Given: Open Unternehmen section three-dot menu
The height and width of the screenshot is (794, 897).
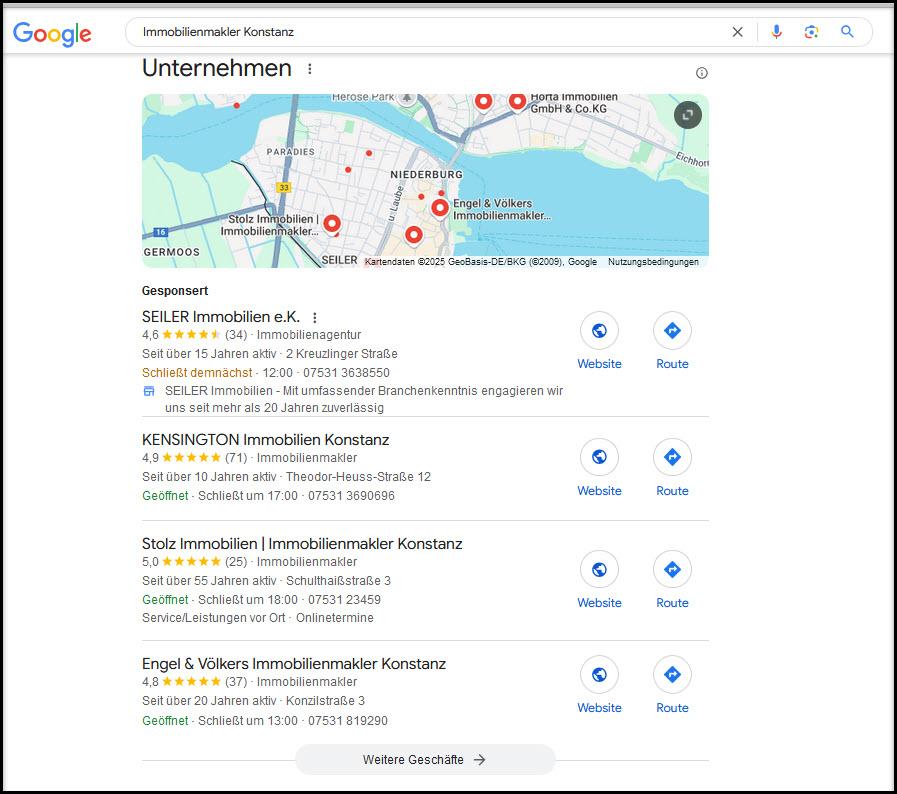Looking at the screenshot, I should click(x=309, y=69).
